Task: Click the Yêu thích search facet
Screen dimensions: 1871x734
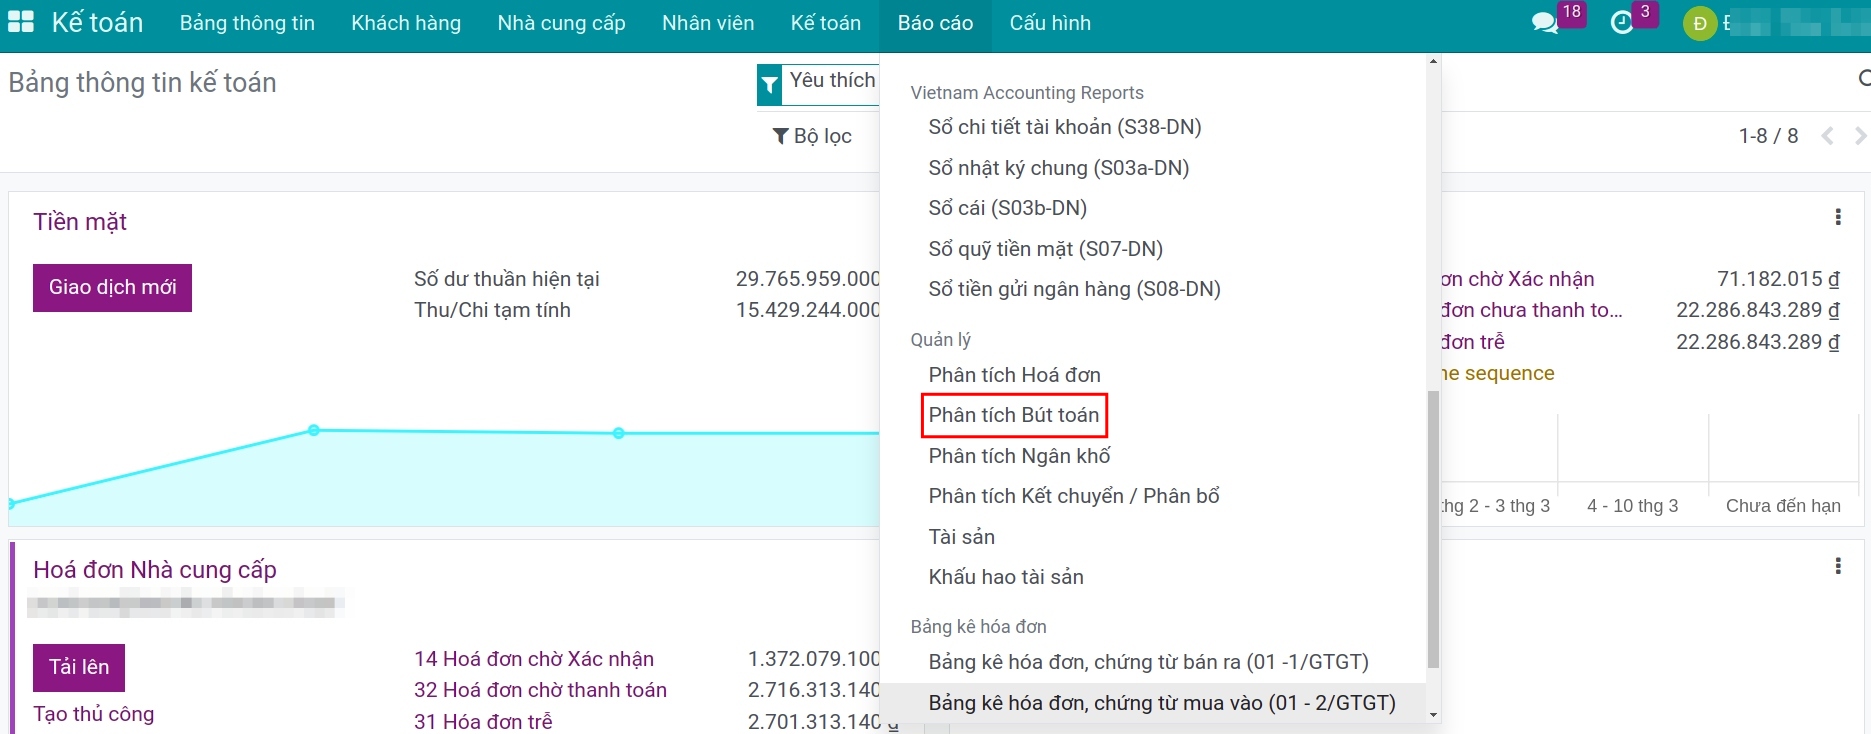Action: click(832, 81)
